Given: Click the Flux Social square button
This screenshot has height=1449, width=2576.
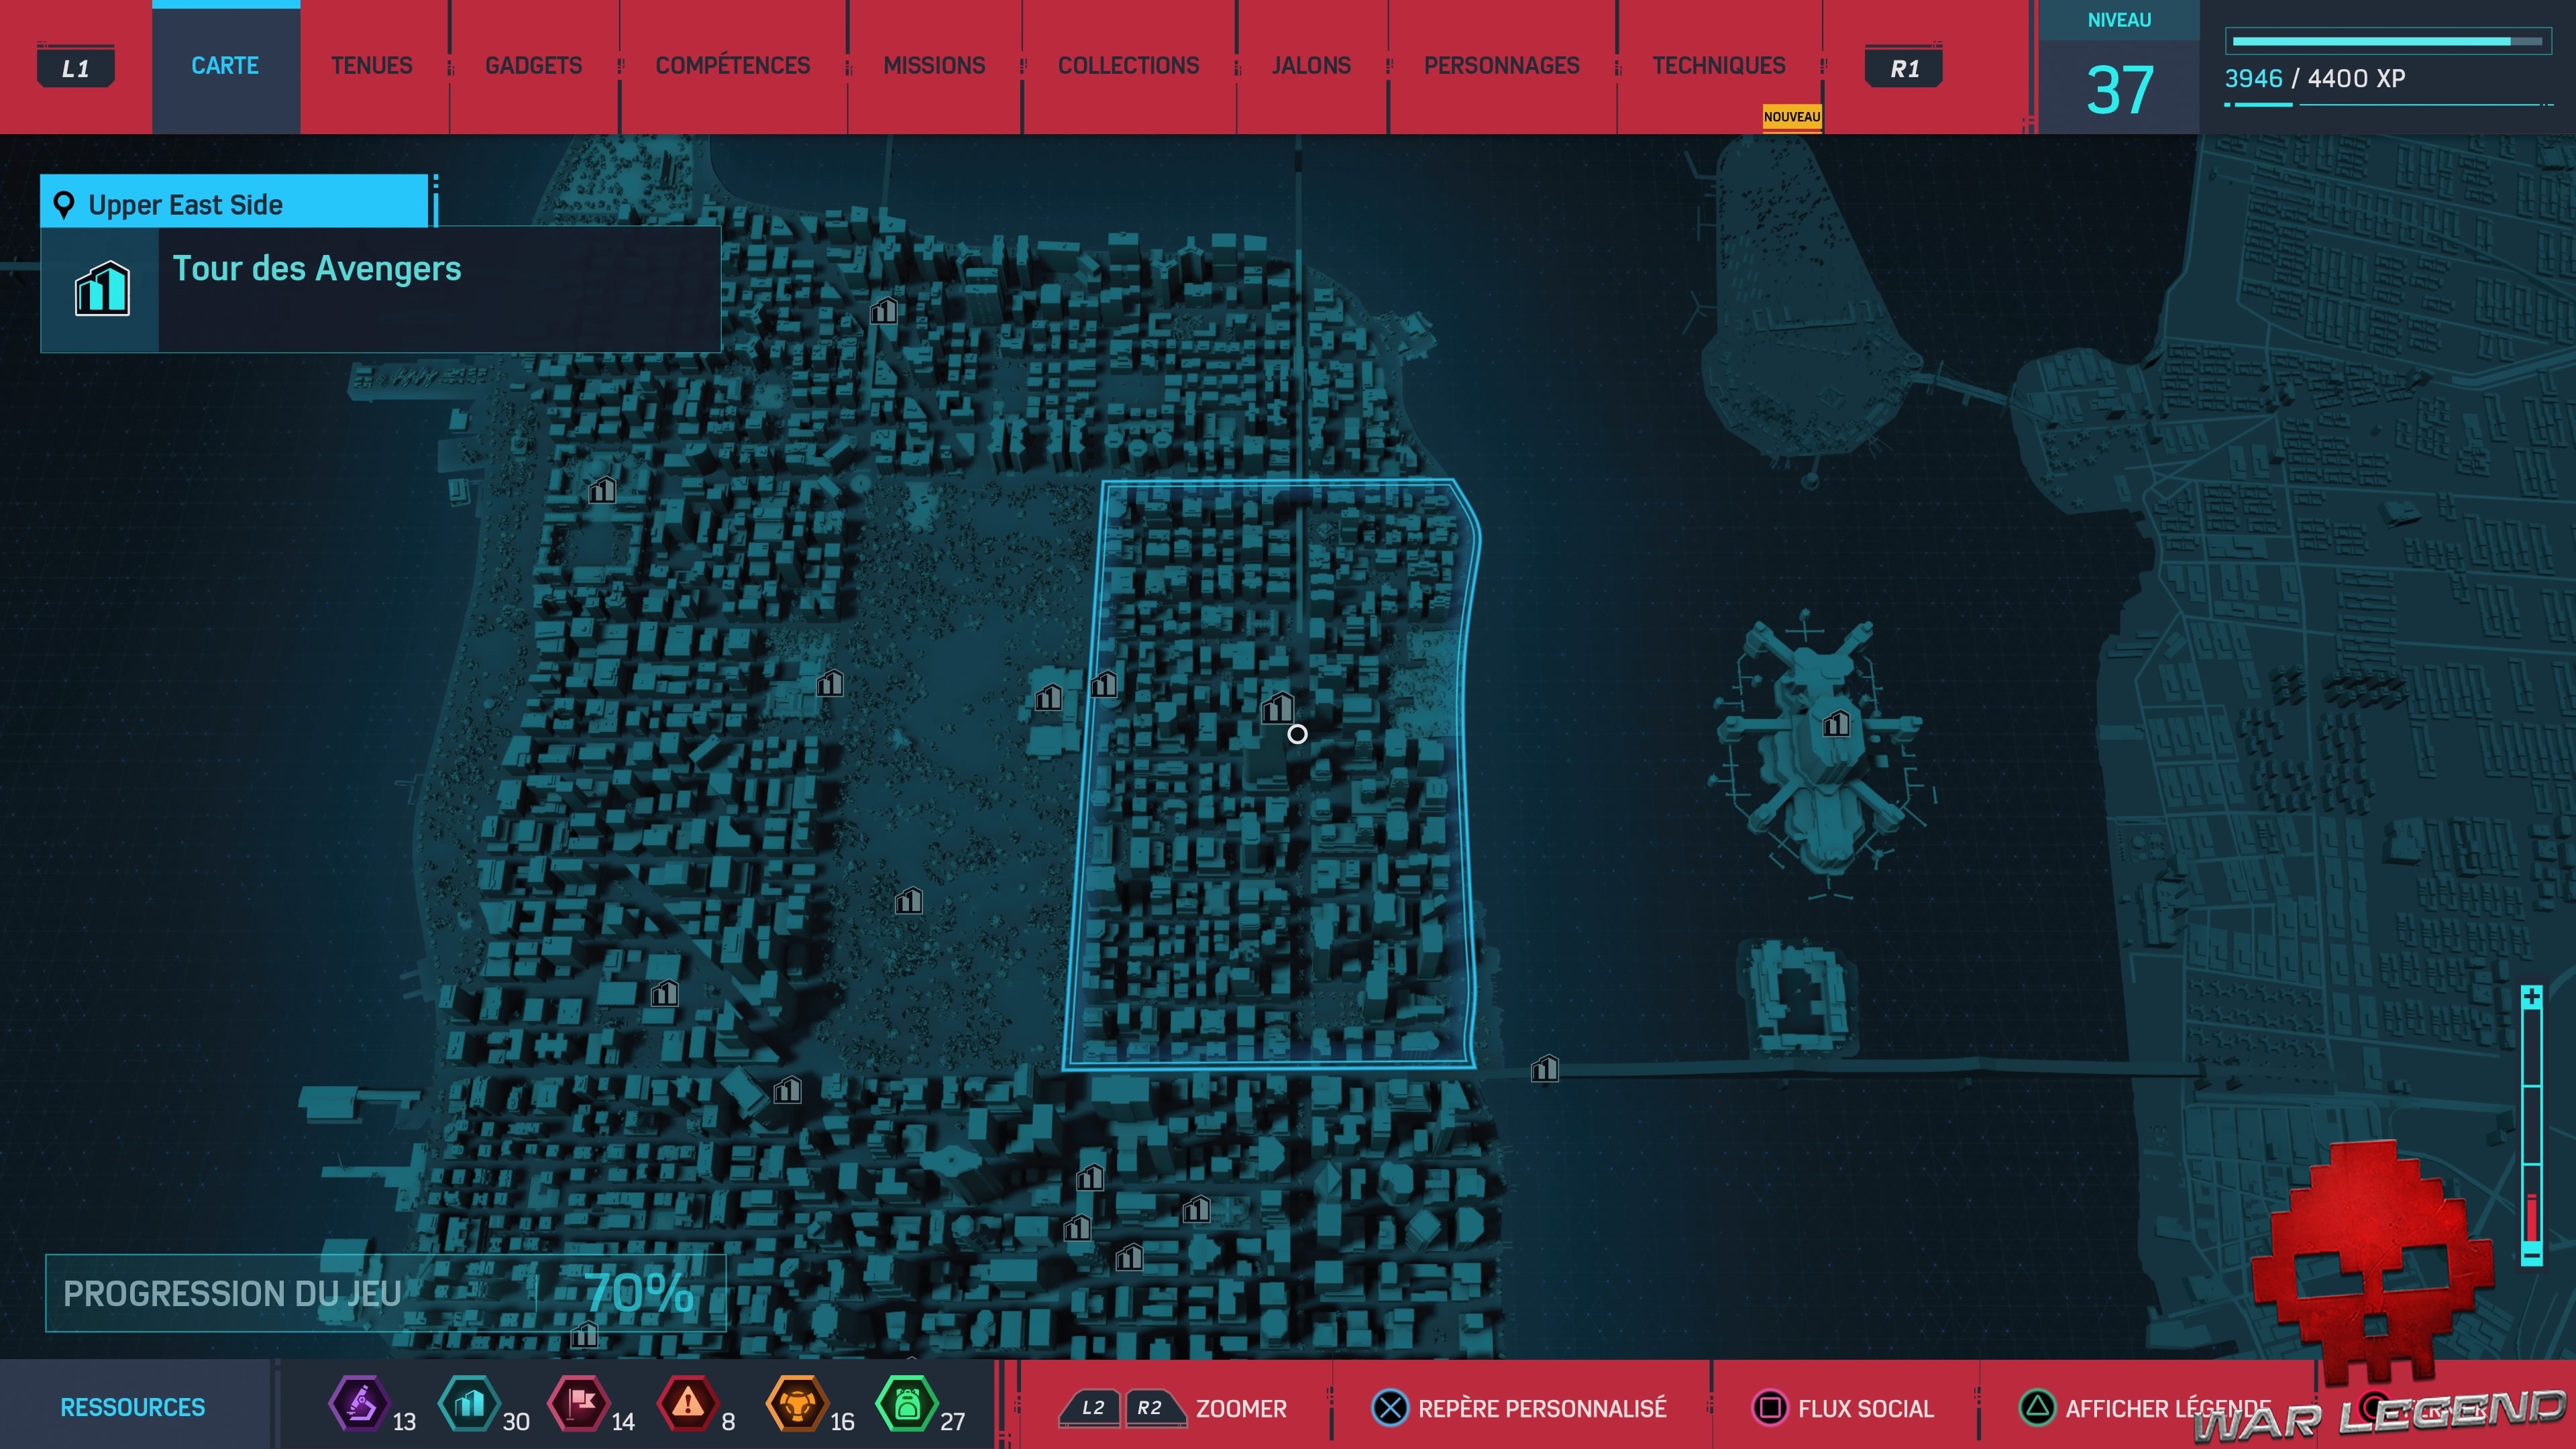Looking at the screenshot, I should [x=1769, y=1408].
